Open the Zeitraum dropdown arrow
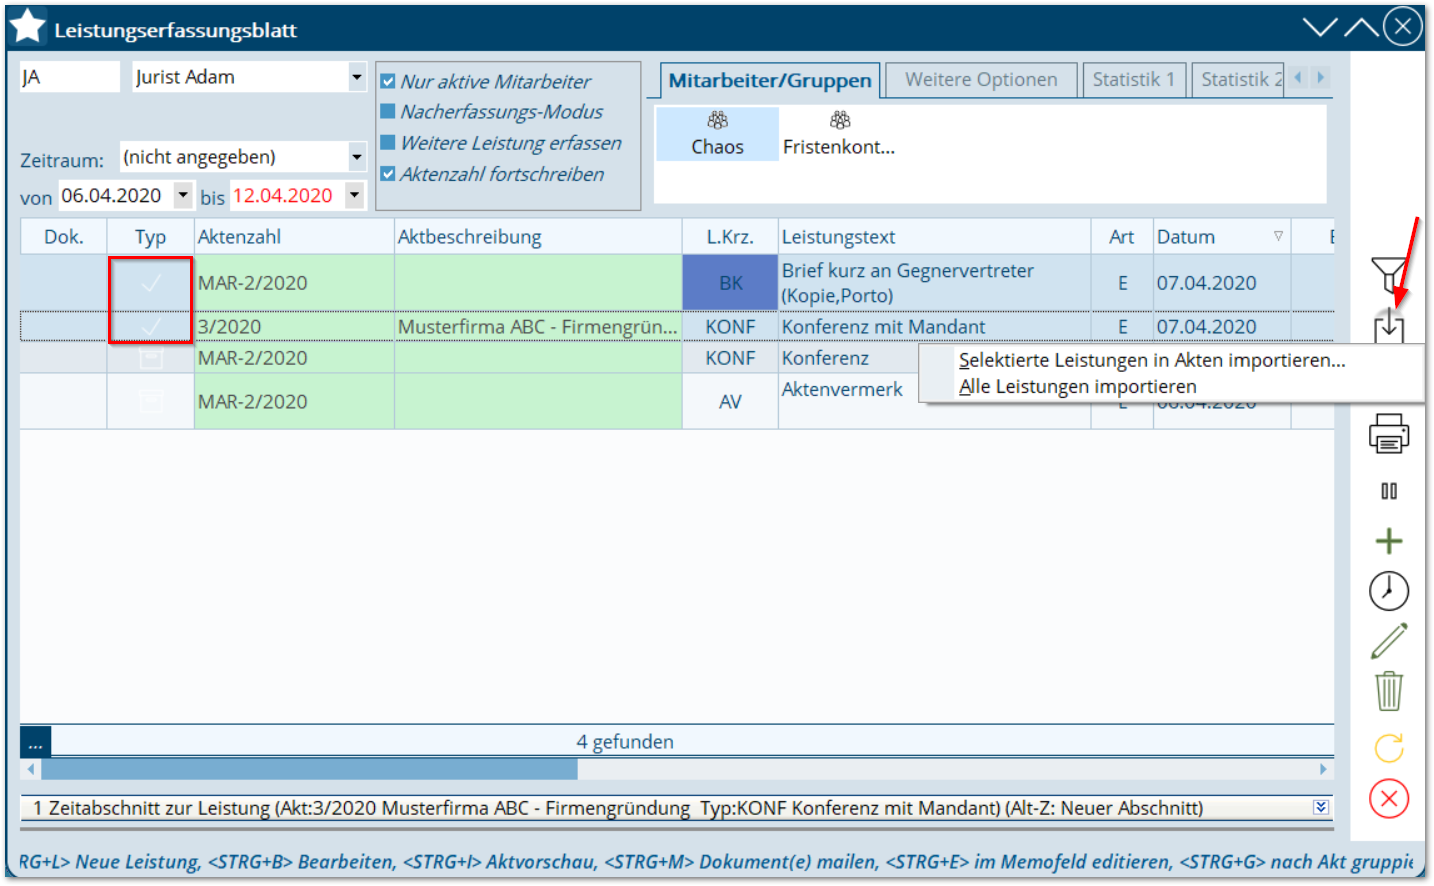 tap(357, 157)
